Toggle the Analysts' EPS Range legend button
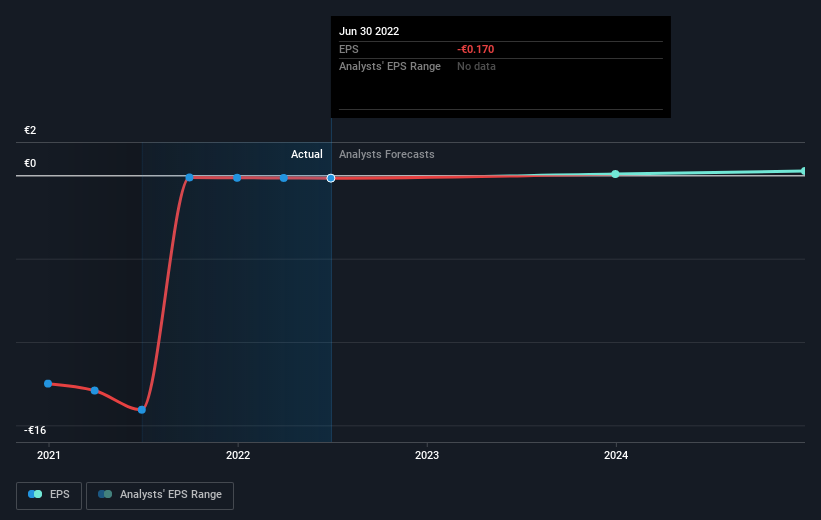The image size is (821, 520). point(160,495)
